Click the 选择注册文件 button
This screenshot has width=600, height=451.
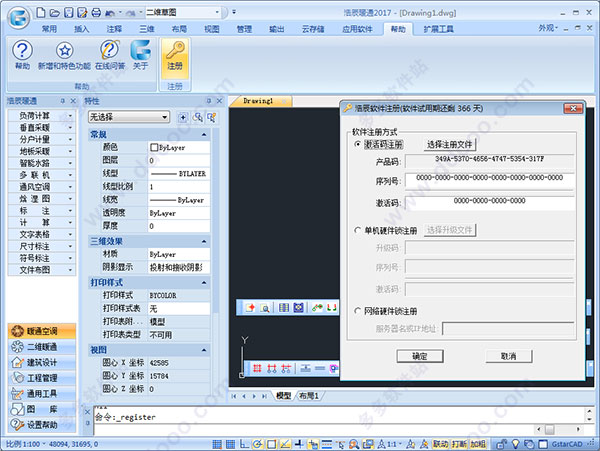[450, 144]
